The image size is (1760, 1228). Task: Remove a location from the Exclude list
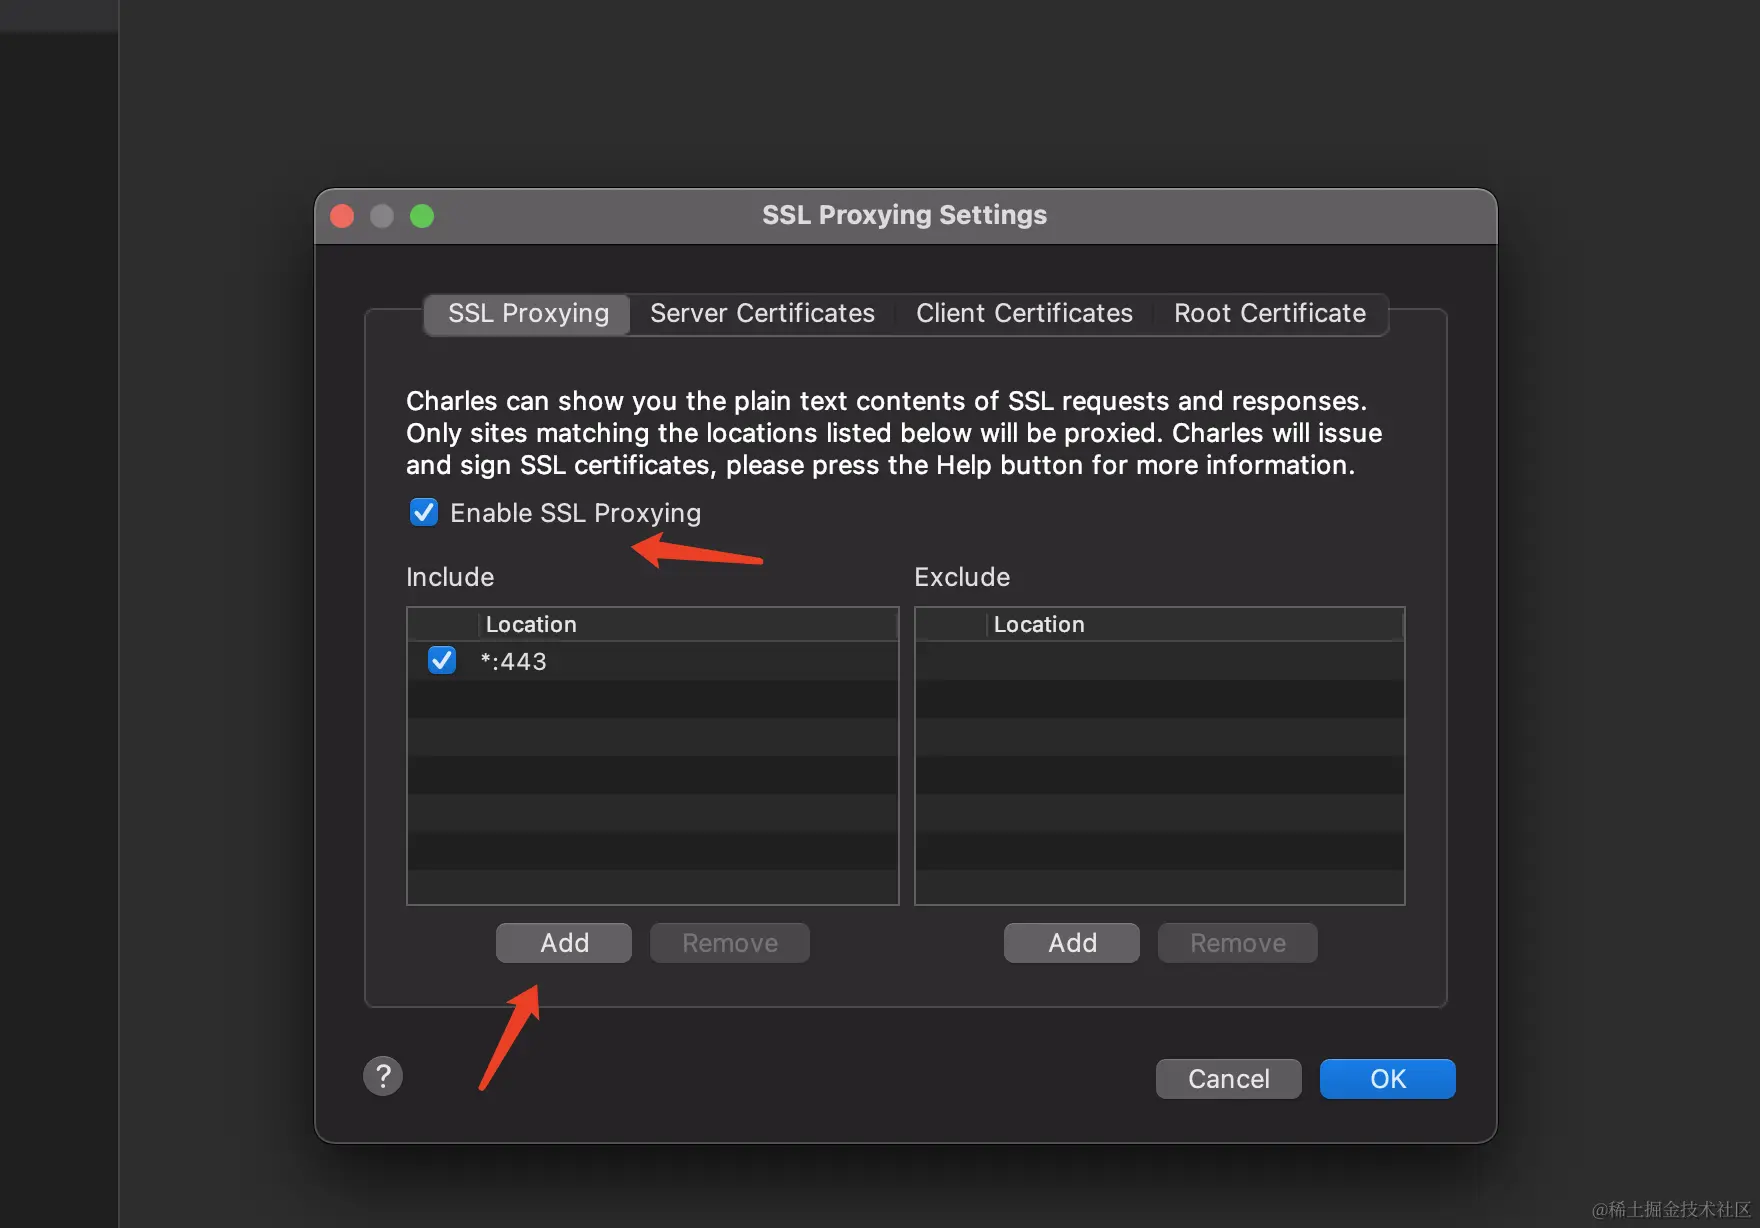pyautogui.click(x=1238, y=943)
